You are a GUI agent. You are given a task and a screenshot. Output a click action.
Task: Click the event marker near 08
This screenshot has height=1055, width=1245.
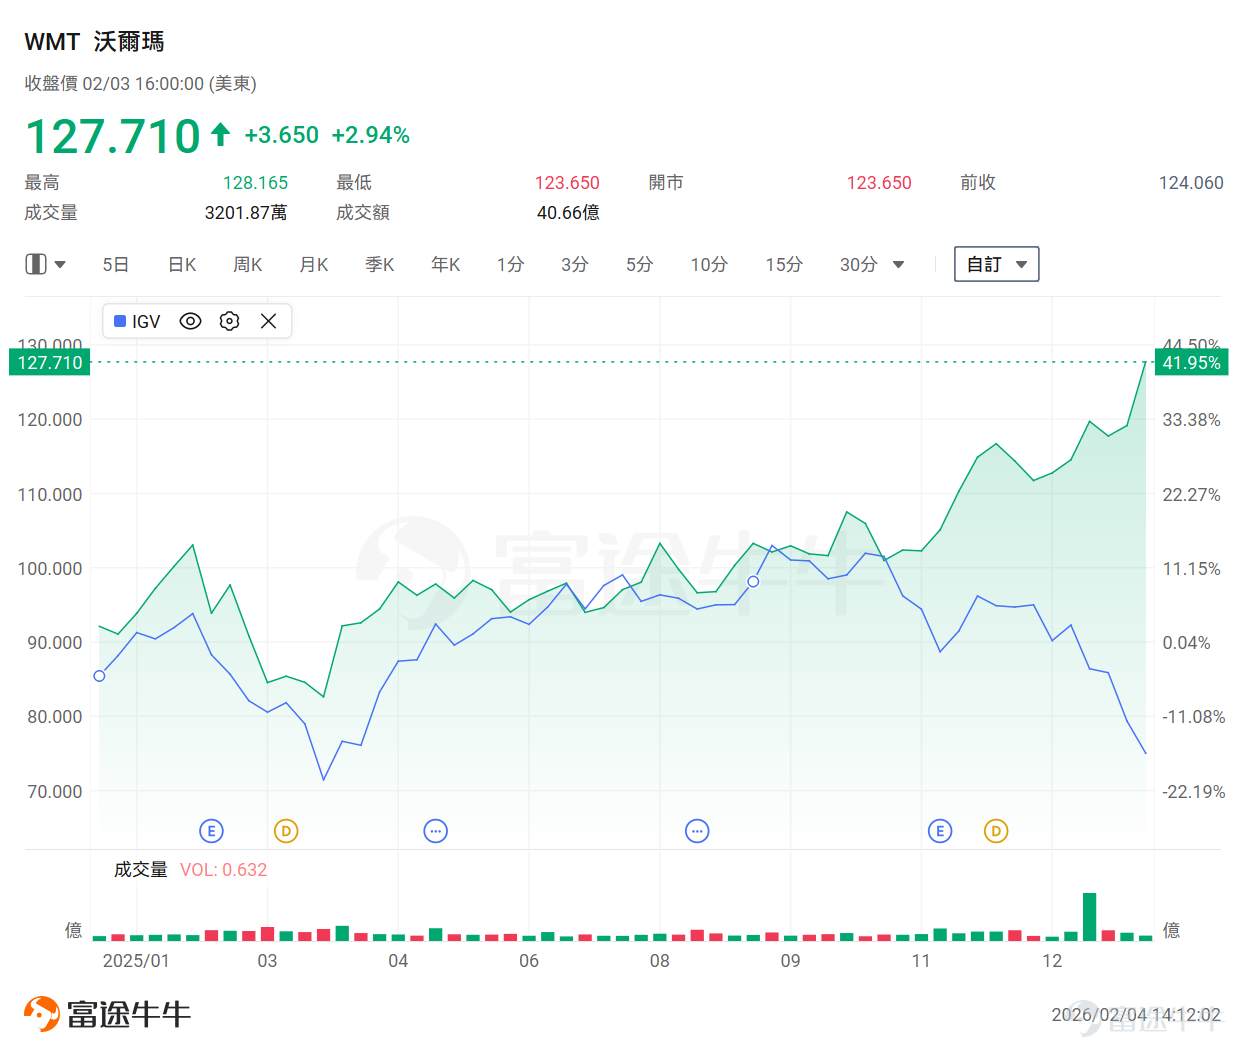click(697, 831)
